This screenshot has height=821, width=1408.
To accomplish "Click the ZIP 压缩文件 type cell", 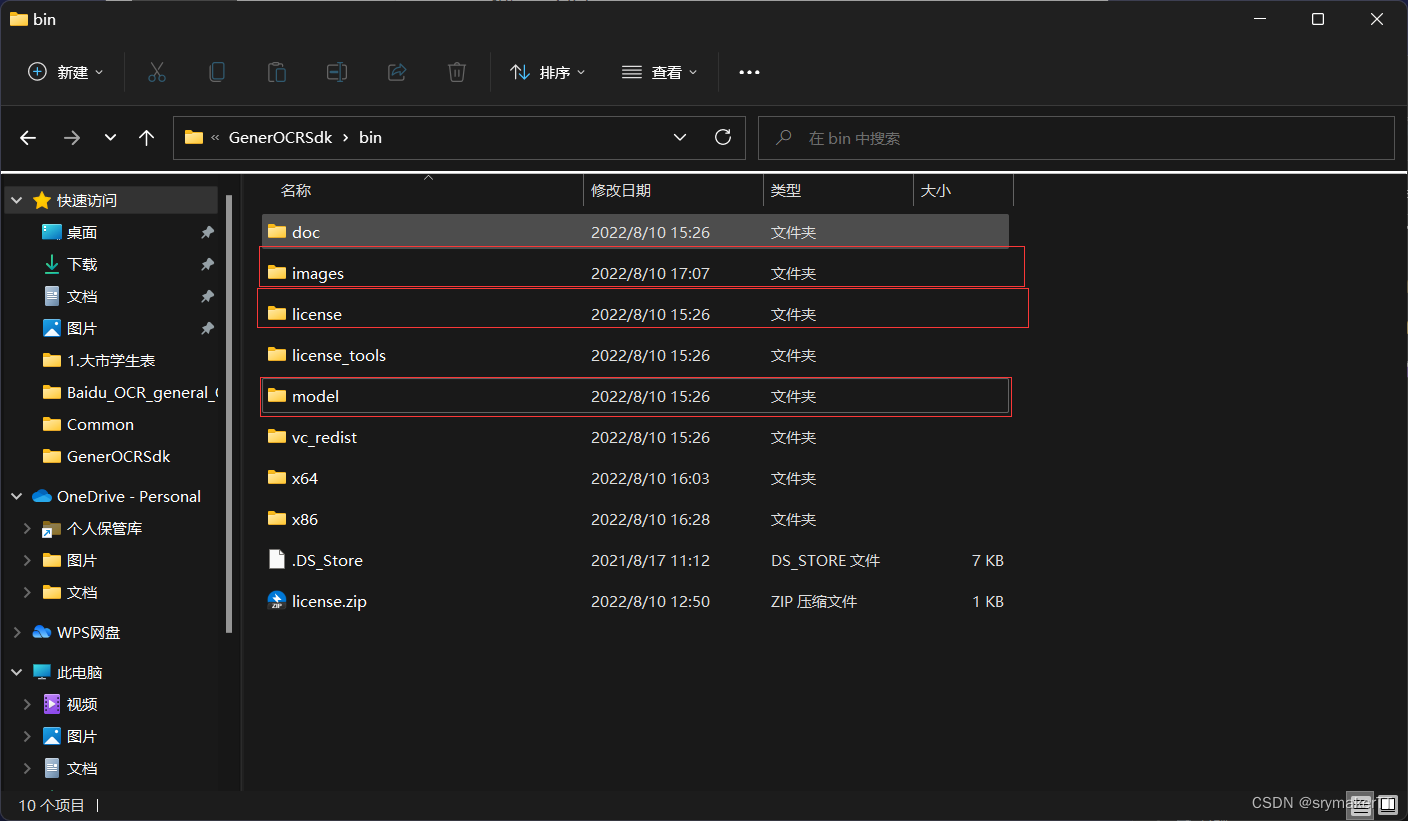I will point(814,602).
